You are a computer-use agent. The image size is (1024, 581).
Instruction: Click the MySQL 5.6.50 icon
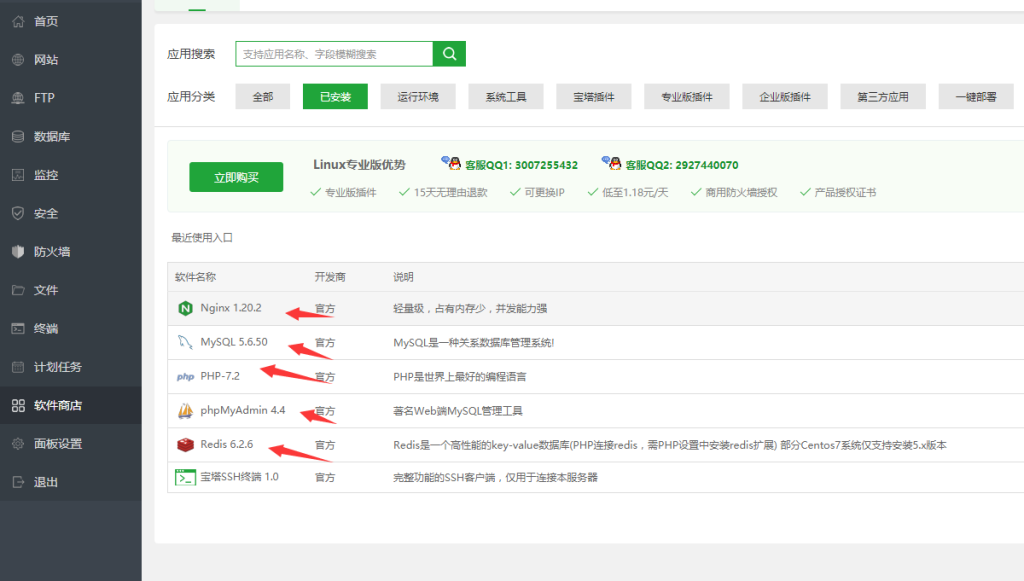point(185,340)
